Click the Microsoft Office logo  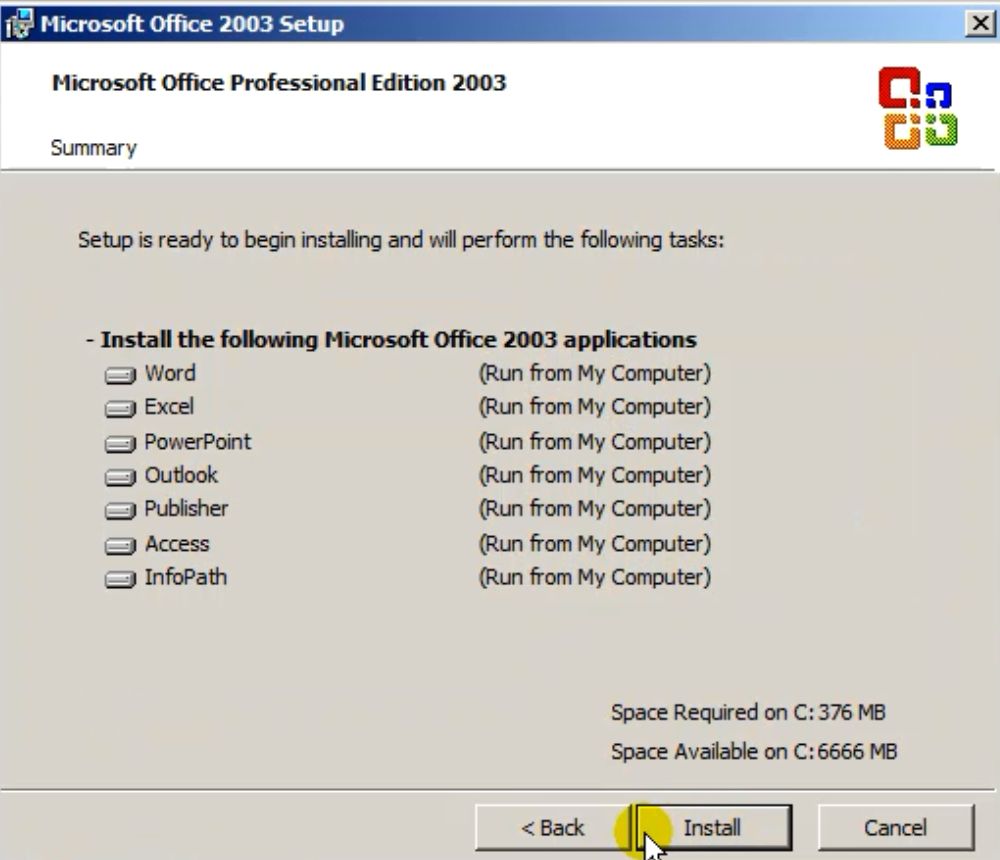[x=918, y=108]
